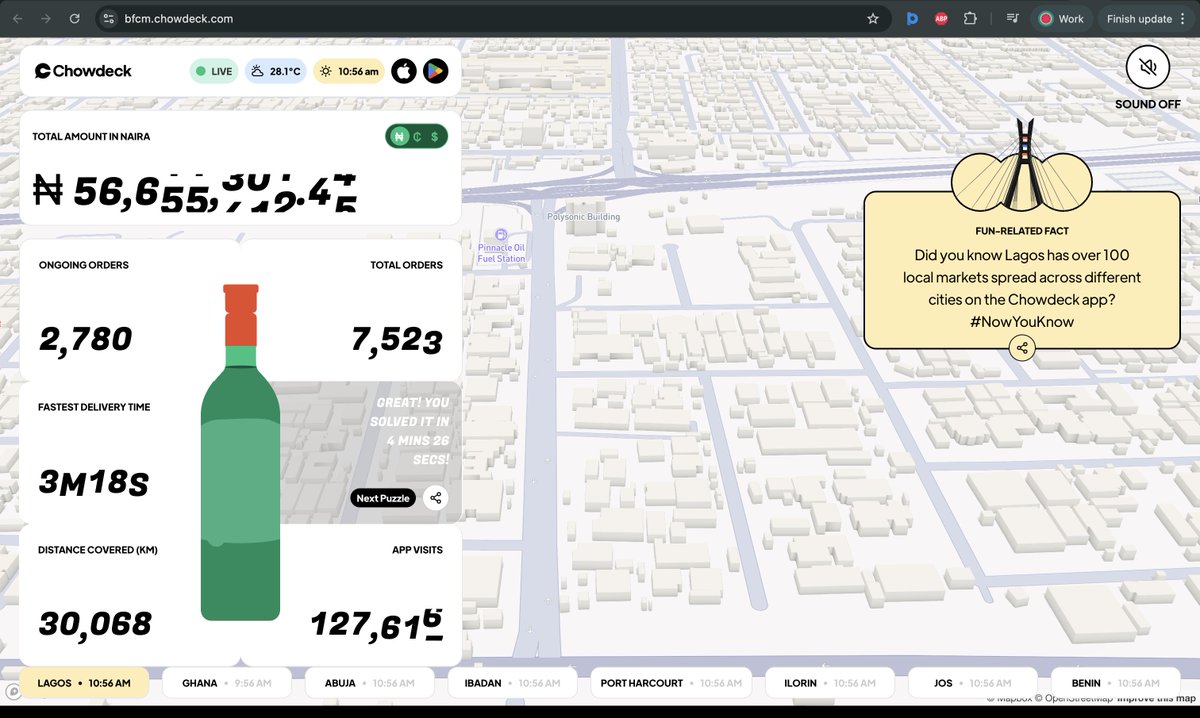Switch to the ABUJA tab
This screenshot has width=1200, height=718.
[369, 683]
